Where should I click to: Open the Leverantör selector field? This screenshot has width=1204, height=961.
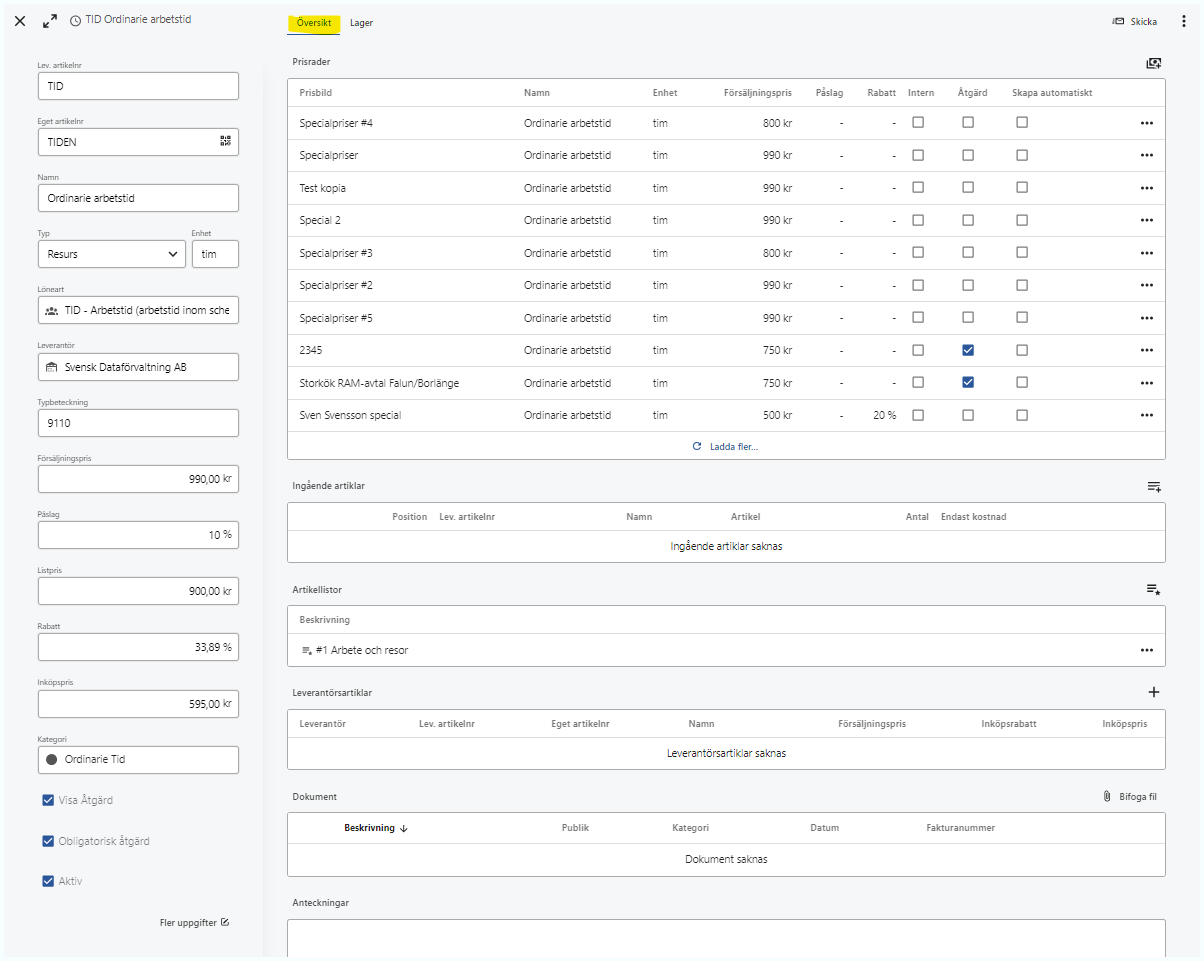pos(139,367)
